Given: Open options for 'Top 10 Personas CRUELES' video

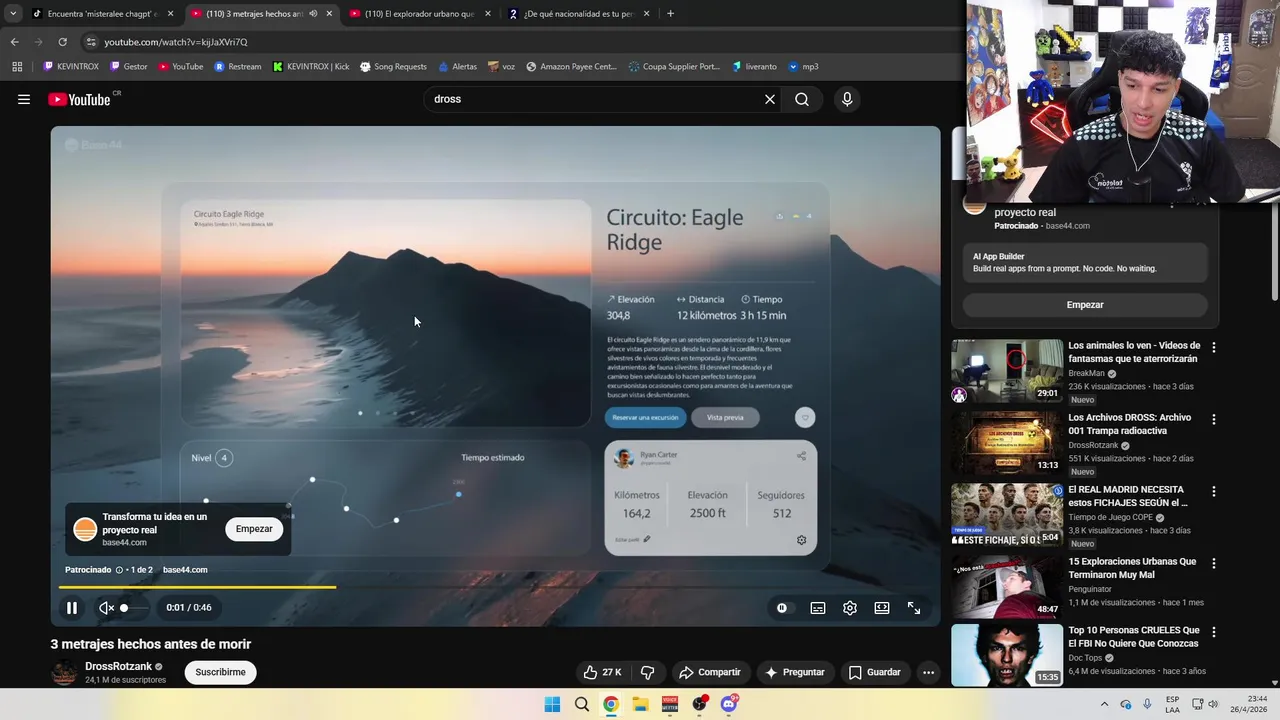Looking at the screenshot, I should point(1214,632).
